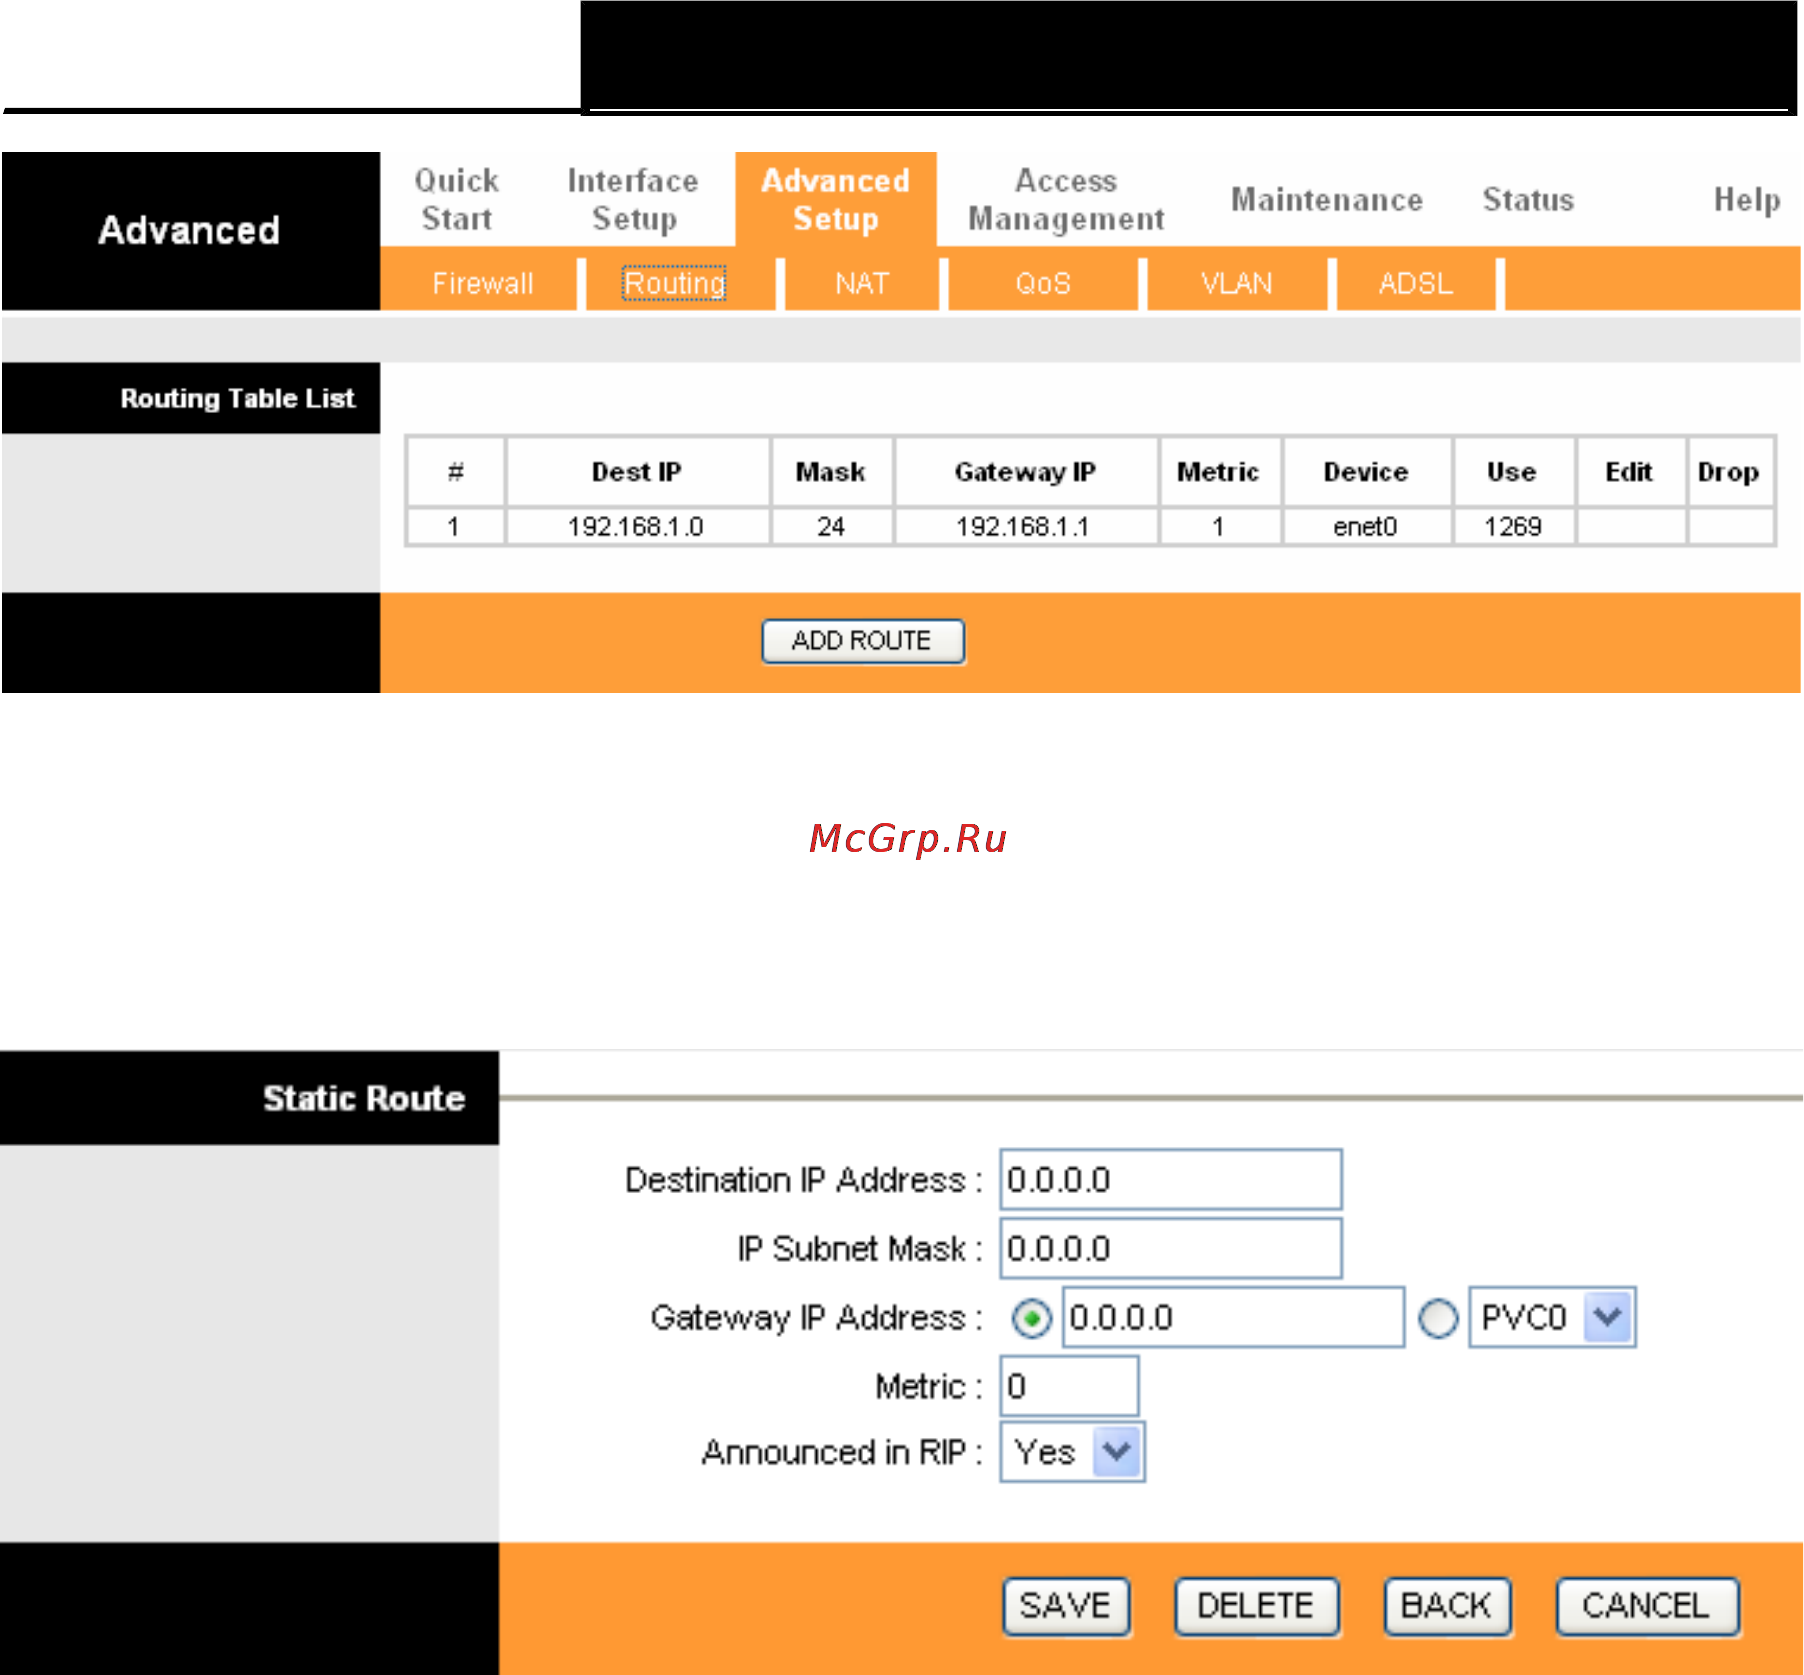Open the Firewall submenu
Image resolution: width=1804 pixels, height=1675 pixels.
pos(483,283)
